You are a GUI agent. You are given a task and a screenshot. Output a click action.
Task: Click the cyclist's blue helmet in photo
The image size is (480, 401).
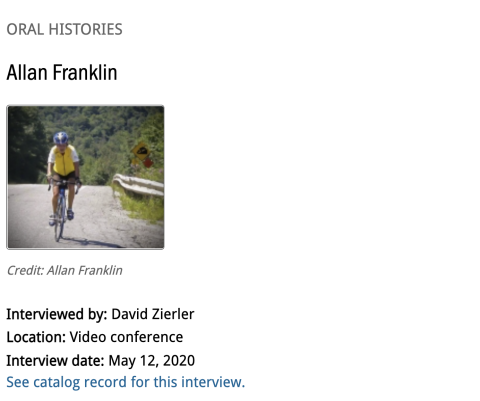point(61,138)
